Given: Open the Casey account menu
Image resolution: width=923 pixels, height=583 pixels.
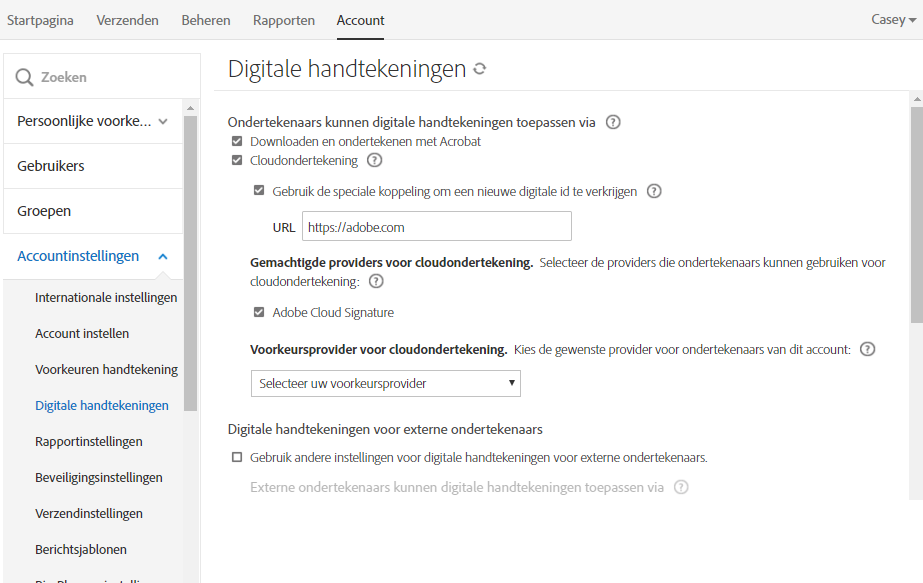Looking at the screenshot, I should click(x=891, y=19).
